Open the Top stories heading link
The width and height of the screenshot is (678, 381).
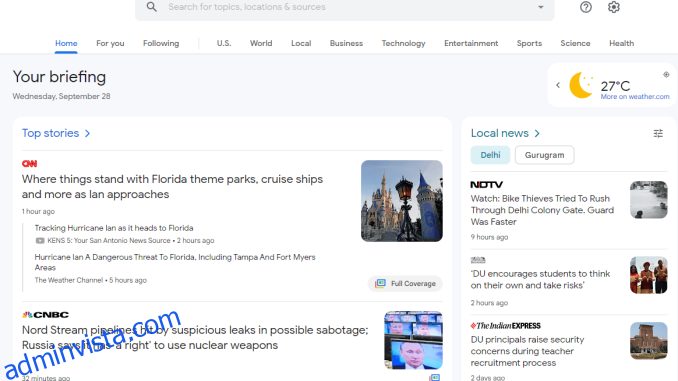(x=51, y=133)
